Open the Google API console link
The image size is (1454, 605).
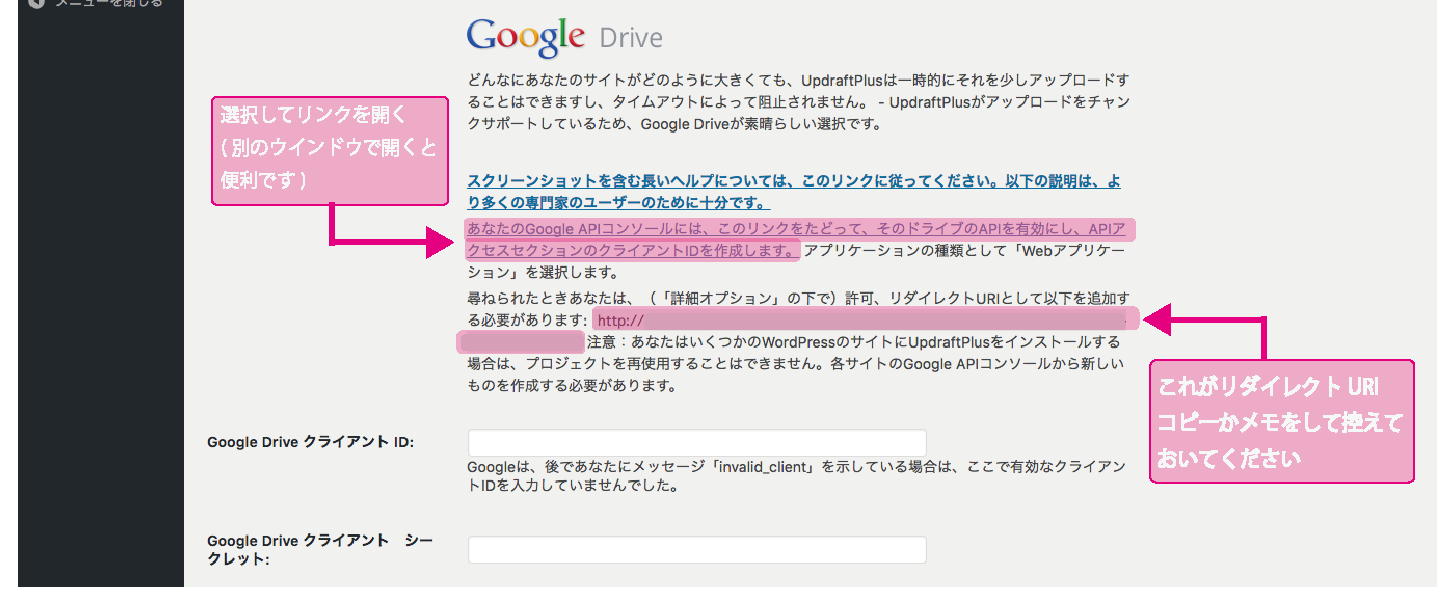(796, 240)
